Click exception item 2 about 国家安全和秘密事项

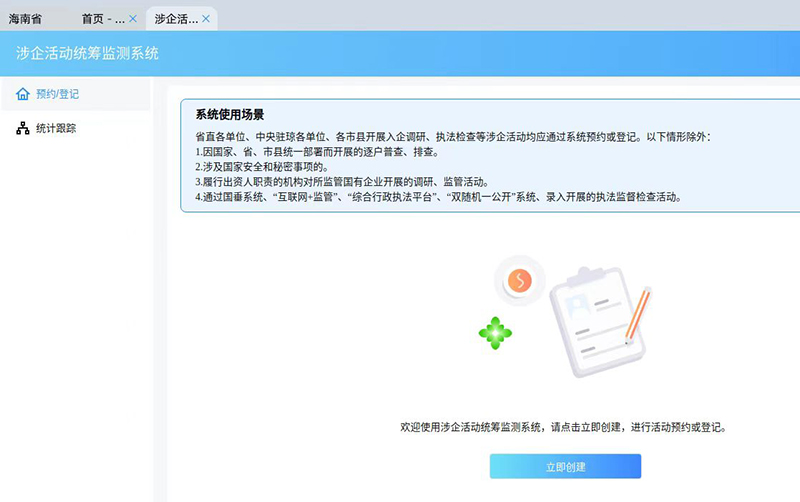click(x=262, y=167)
